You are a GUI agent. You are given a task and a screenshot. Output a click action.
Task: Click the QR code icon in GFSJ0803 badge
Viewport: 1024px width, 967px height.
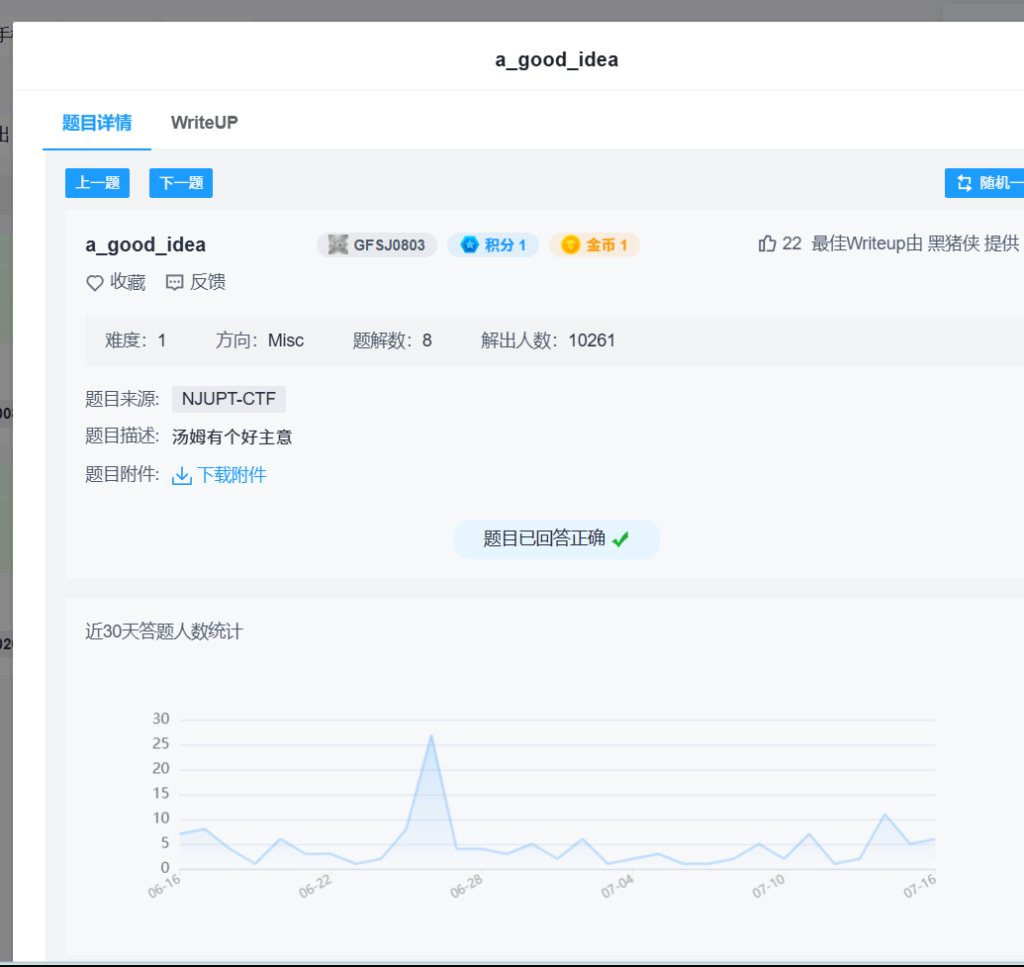pos(338,245)
